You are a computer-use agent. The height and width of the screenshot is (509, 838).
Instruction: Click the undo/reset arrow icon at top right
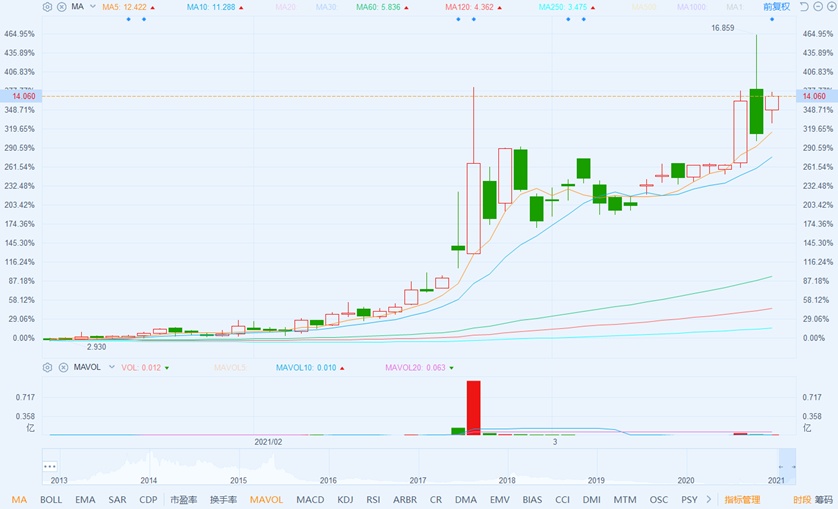click(x=804, y=6)
